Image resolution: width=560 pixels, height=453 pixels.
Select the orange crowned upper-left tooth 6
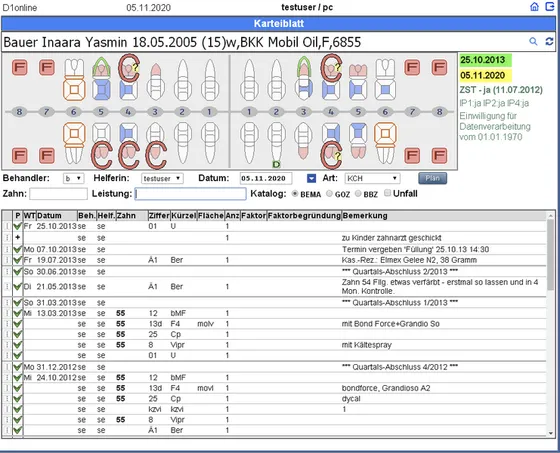[74, 80]
